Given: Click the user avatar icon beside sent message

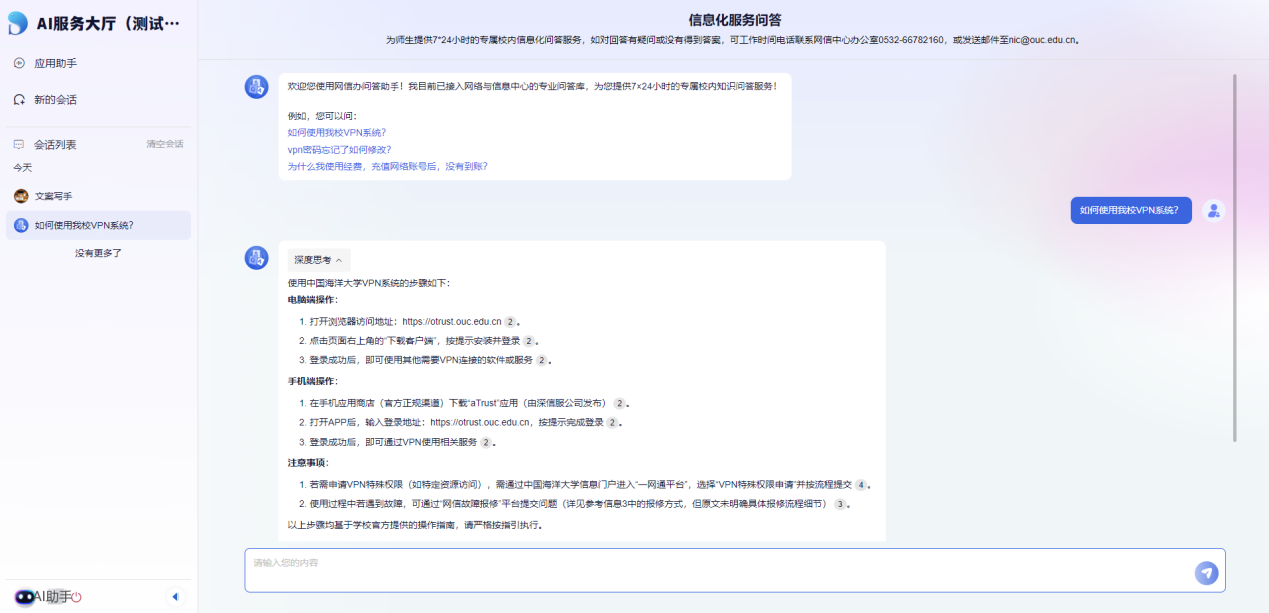Looking at the screenshot, I should (x=1213, y=210).
